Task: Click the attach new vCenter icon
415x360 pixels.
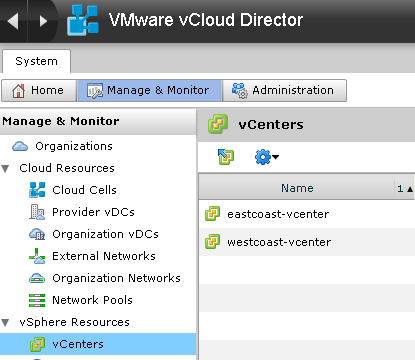Action: click(x=226, y=156)
